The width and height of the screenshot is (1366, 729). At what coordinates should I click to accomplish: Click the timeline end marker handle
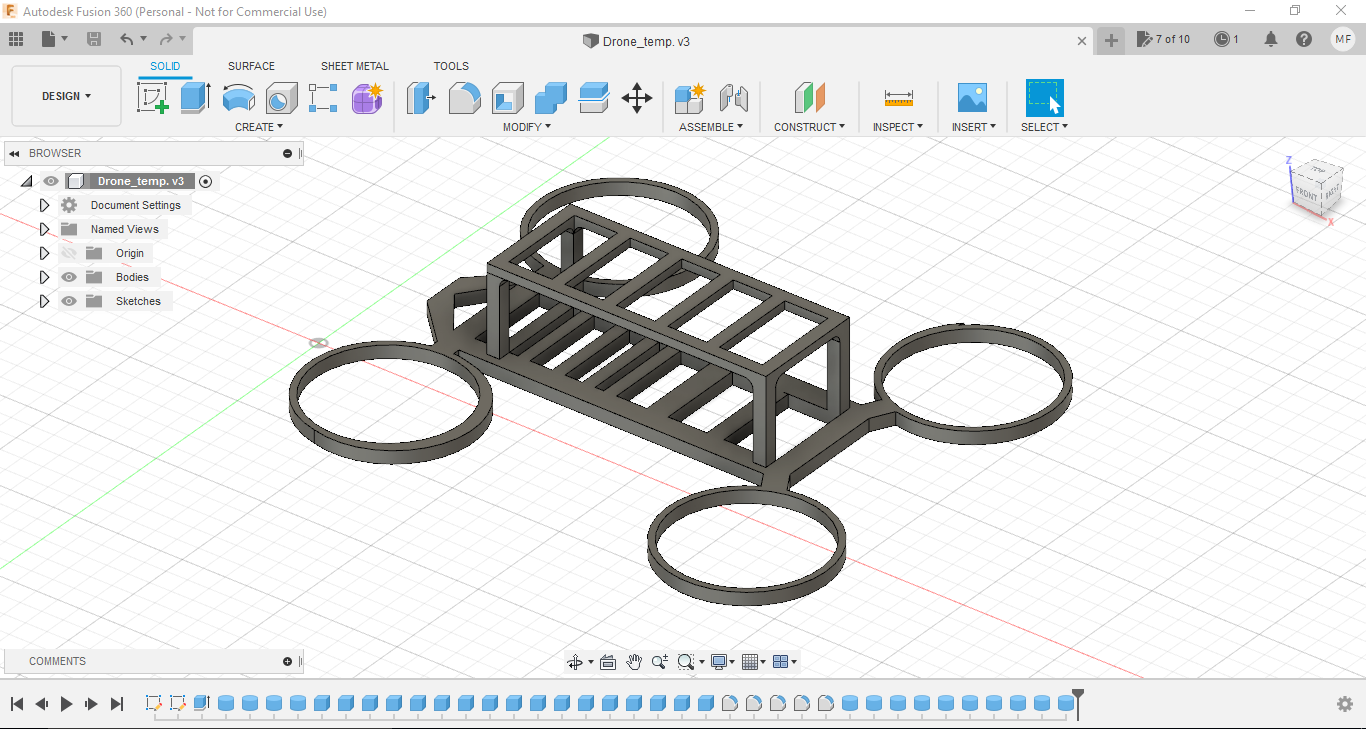click(1078, 694)
